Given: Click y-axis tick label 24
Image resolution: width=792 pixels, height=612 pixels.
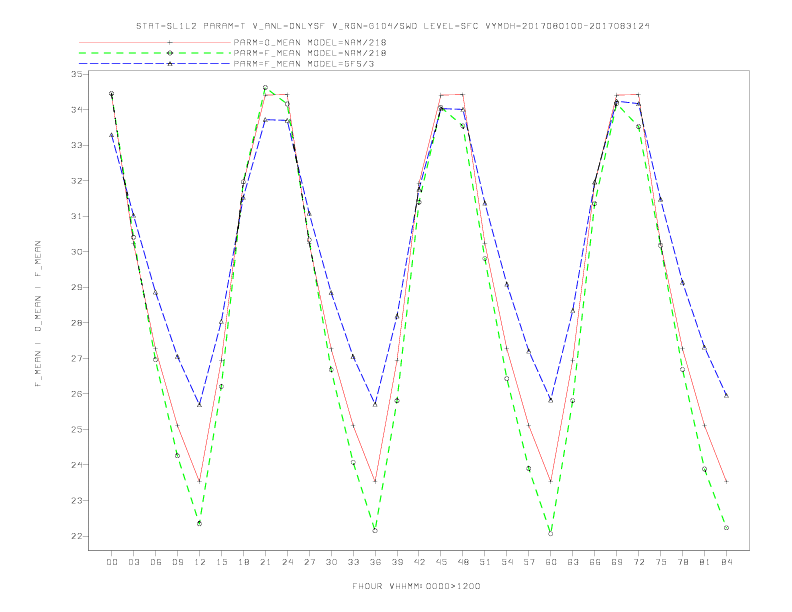Looking at the screenshot, I should (76, 465).
